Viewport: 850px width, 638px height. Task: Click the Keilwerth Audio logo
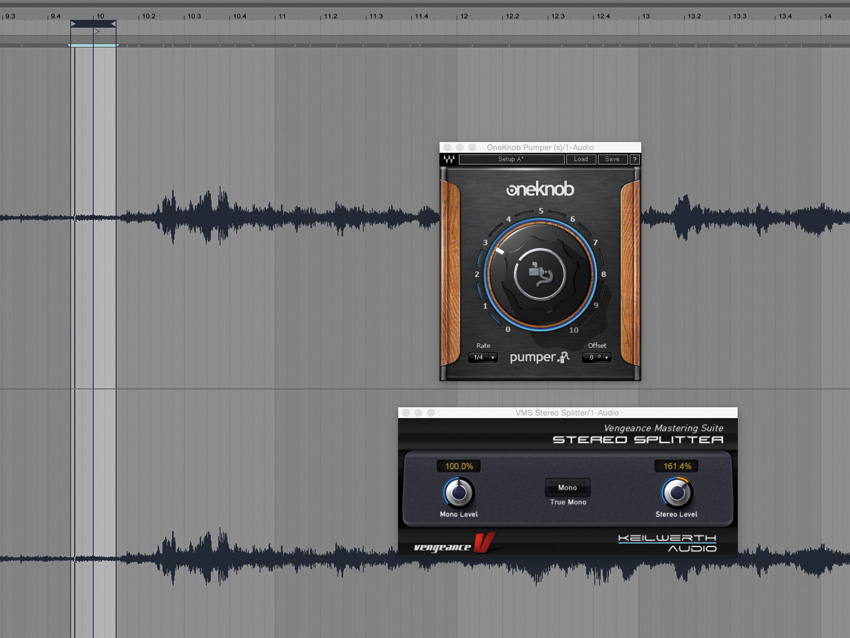[667, 543]
